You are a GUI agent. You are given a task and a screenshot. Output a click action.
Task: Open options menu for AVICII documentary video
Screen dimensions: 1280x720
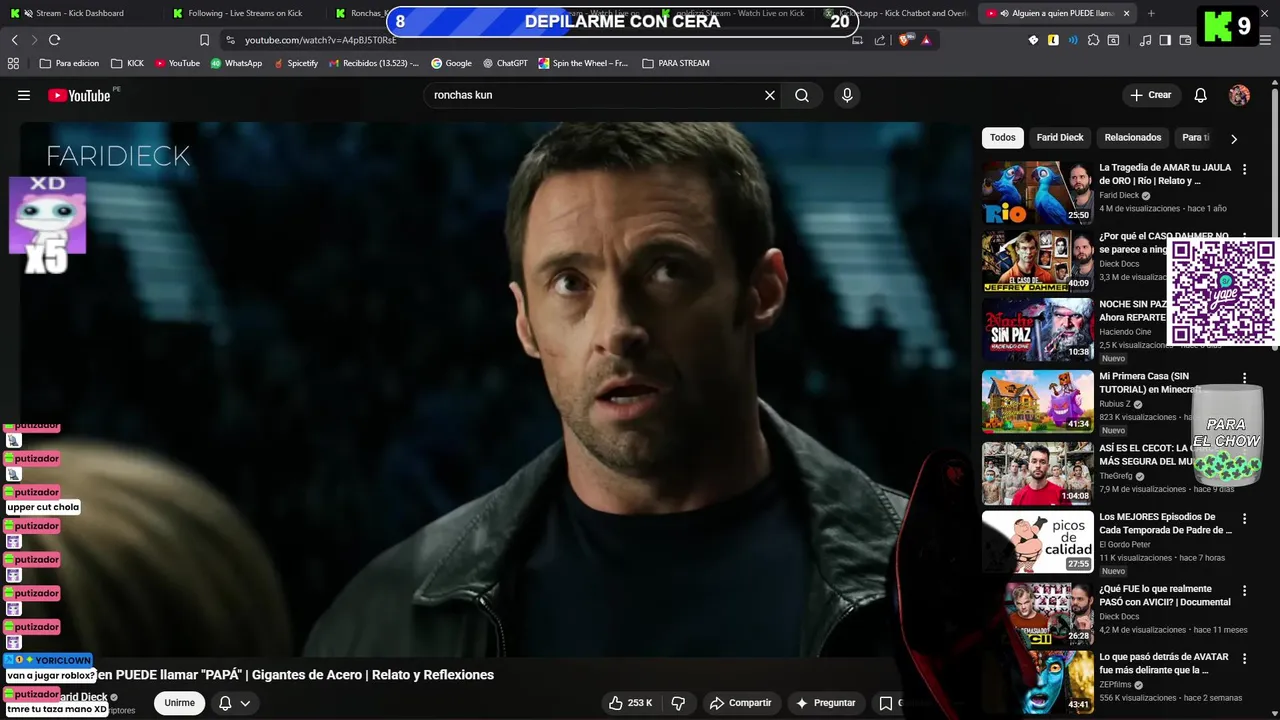(1244, 591)
